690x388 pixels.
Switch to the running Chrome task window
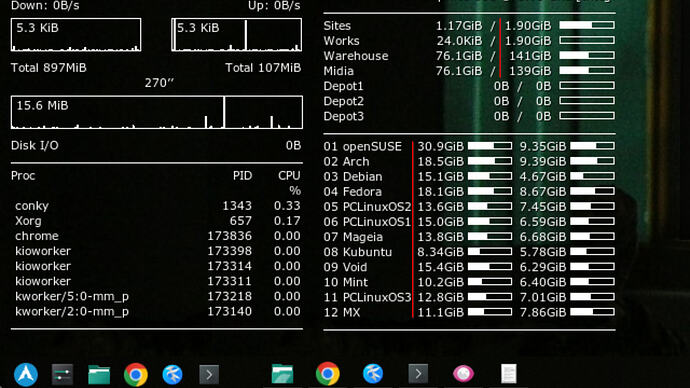(x=327, y=374)
